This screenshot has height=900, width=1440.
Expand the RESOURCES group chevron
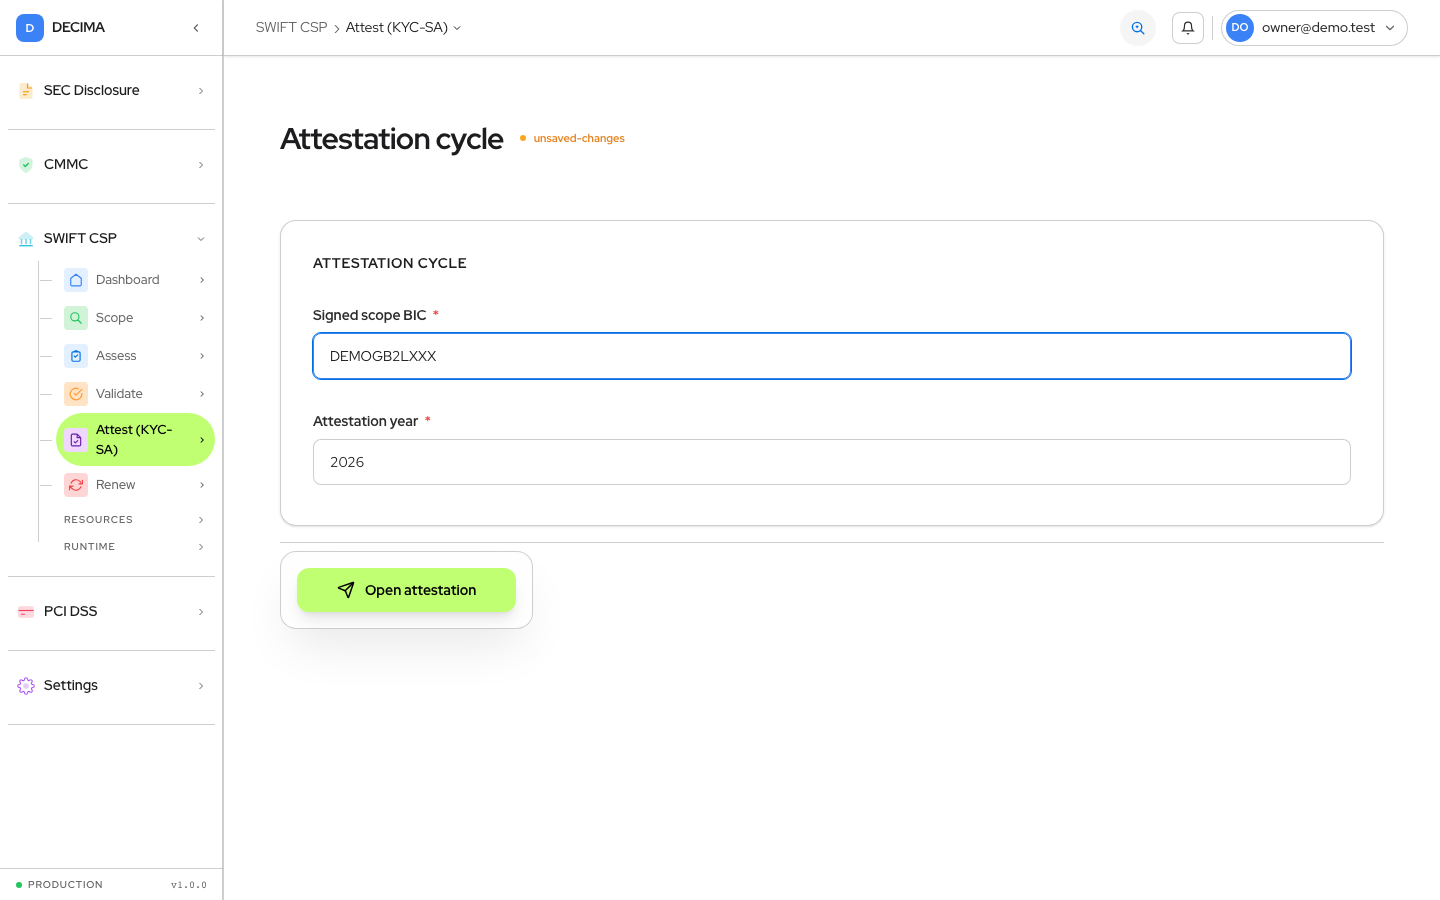201,520
